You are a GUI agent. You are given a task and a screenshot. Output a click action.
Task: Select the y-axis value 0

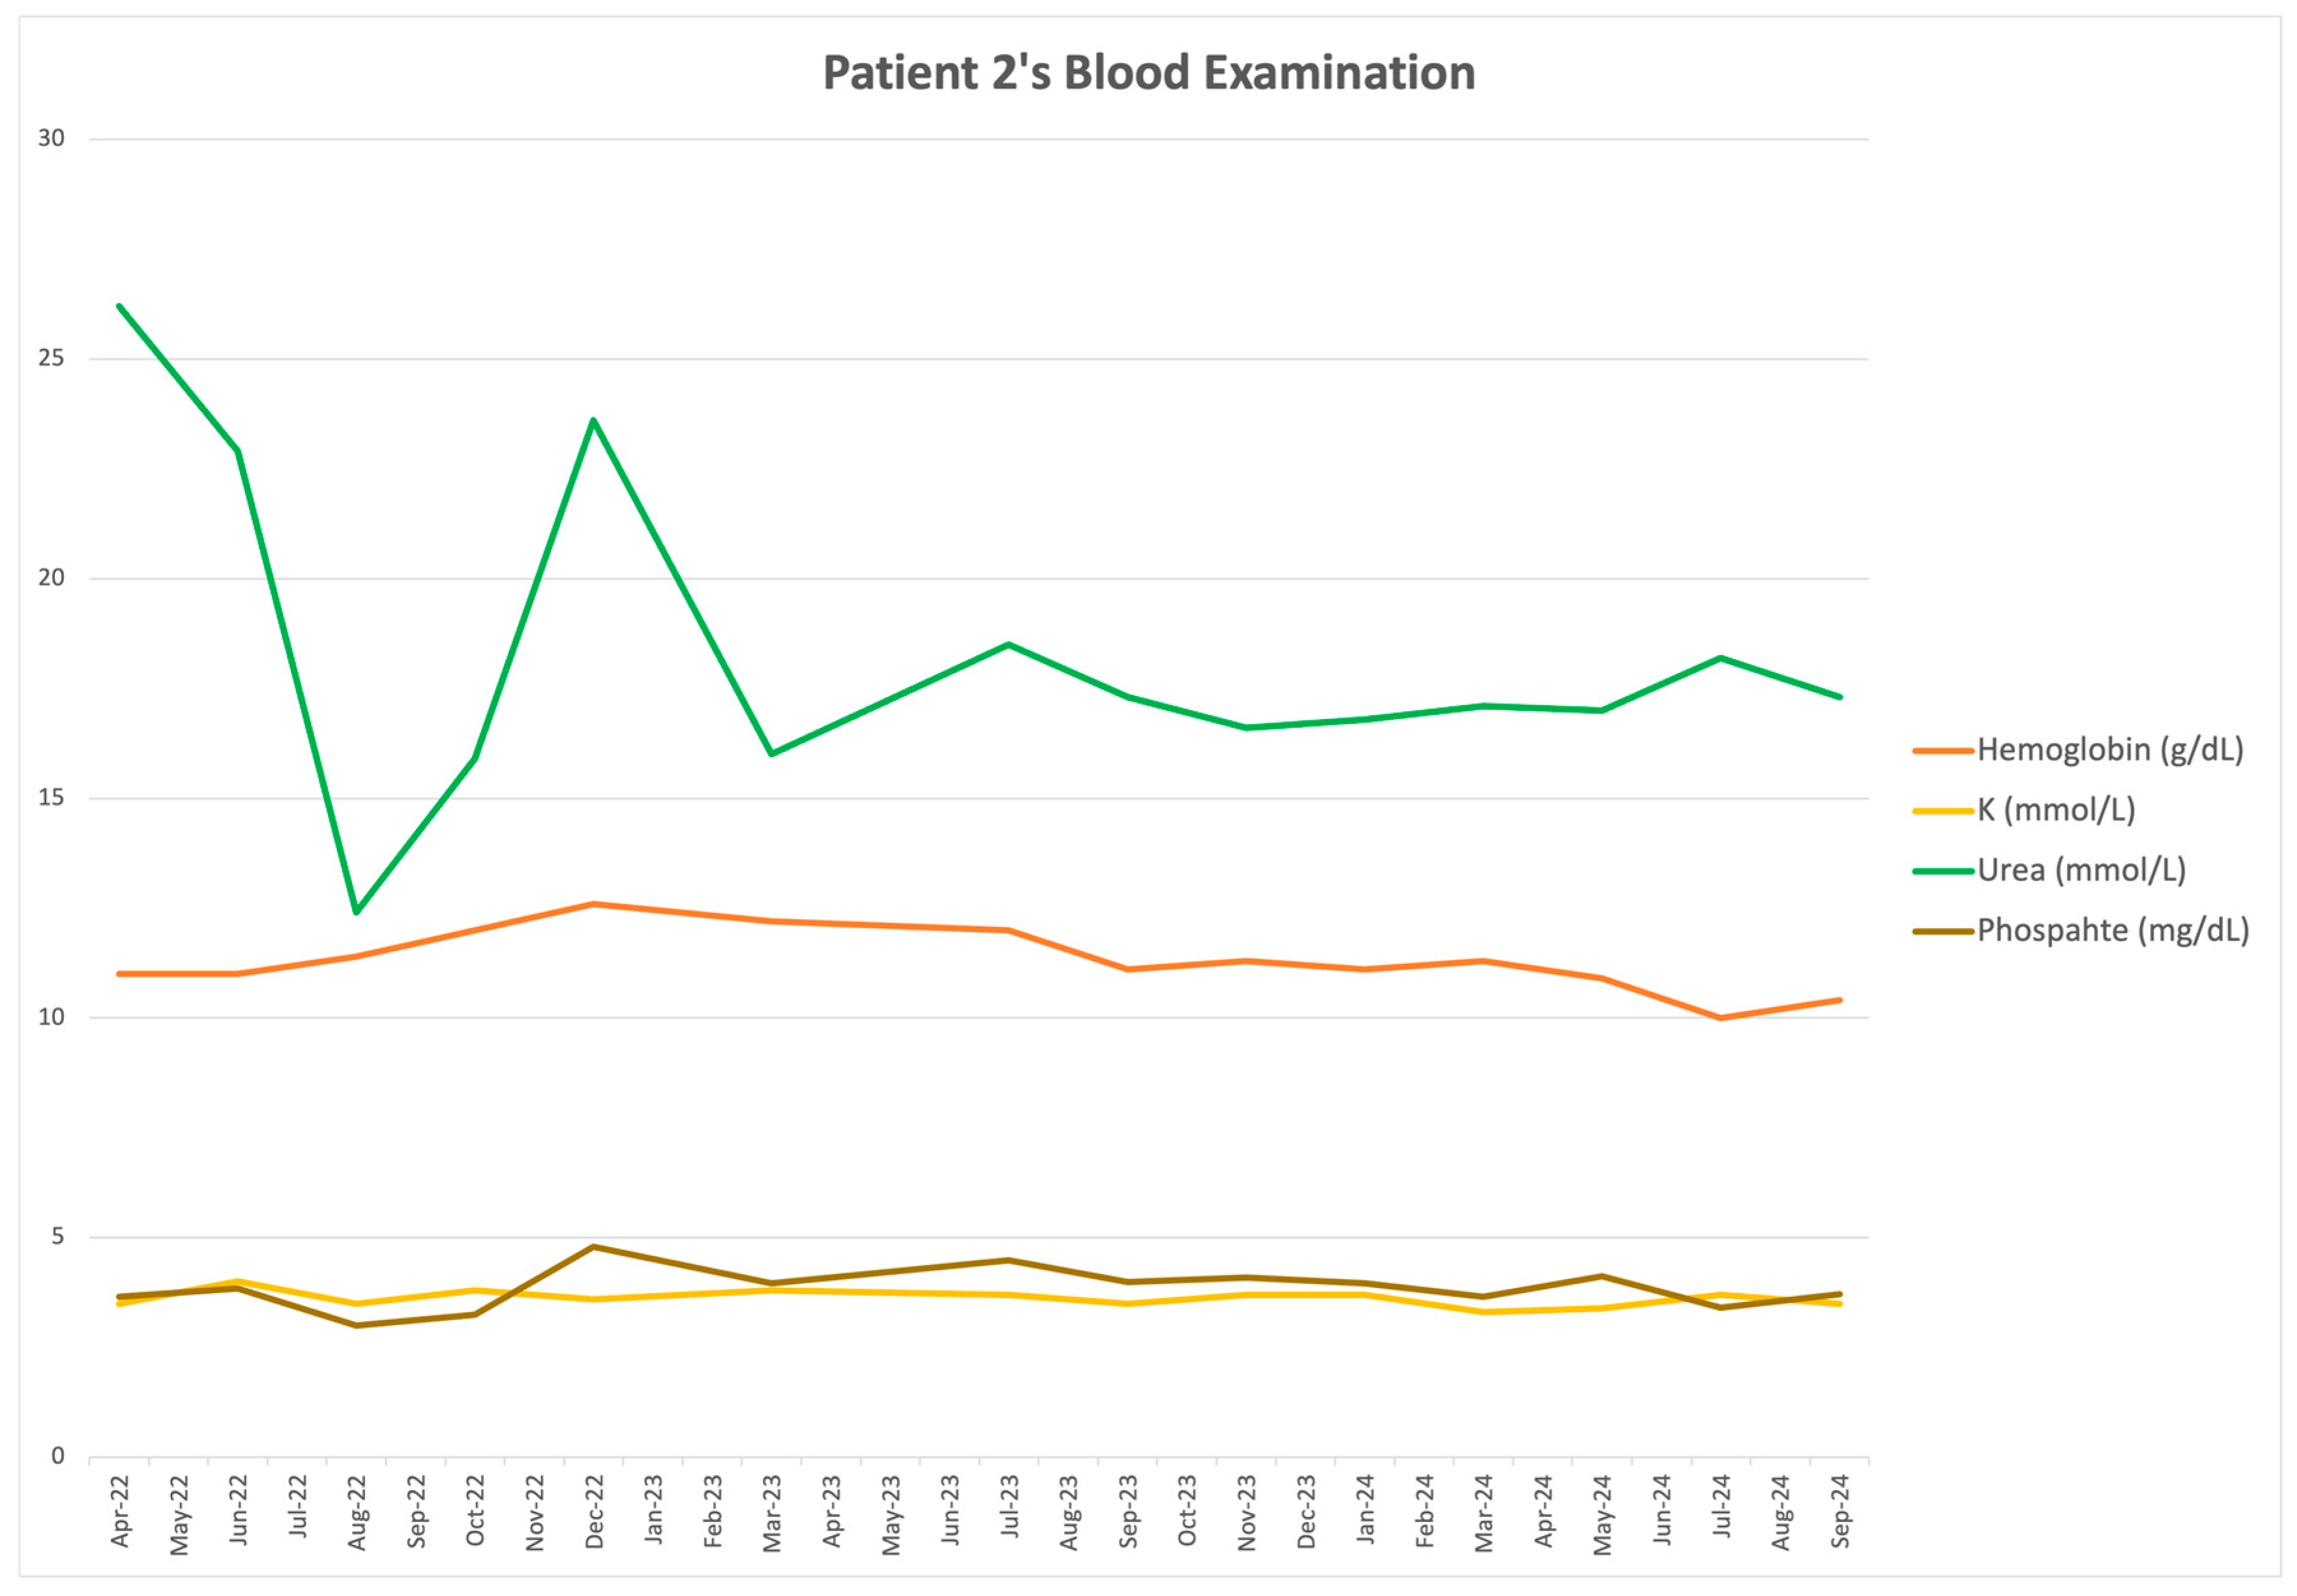pyautogui.click(x=58, y=1456)
